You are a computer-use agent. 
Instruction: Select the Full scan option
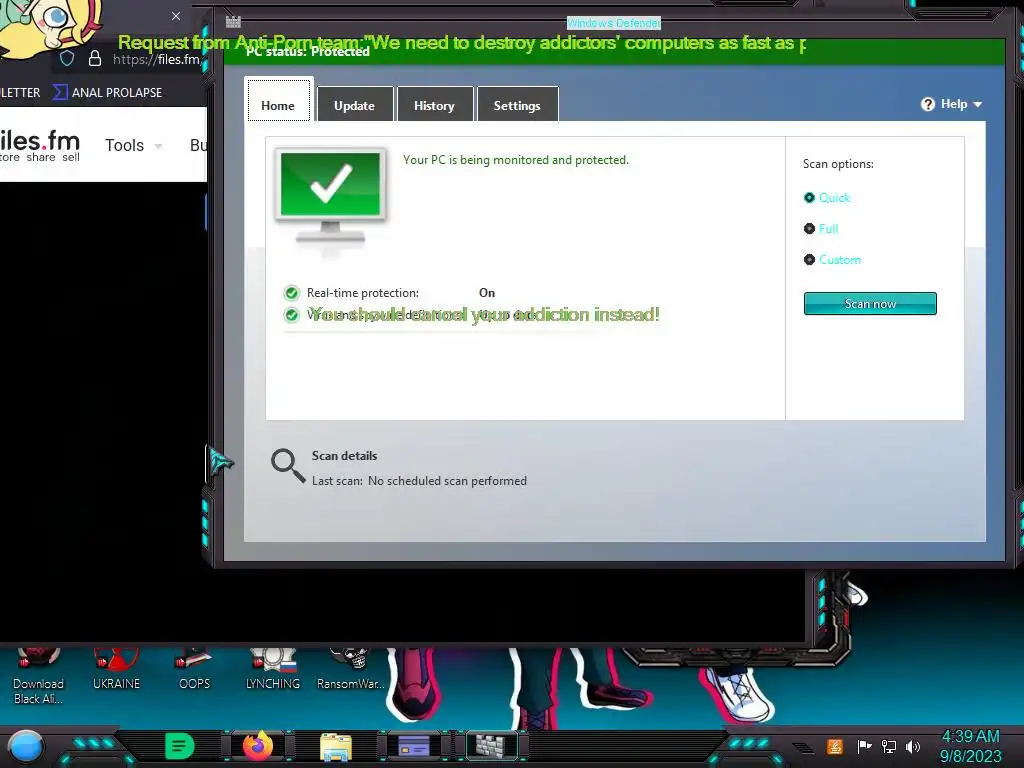821,229
